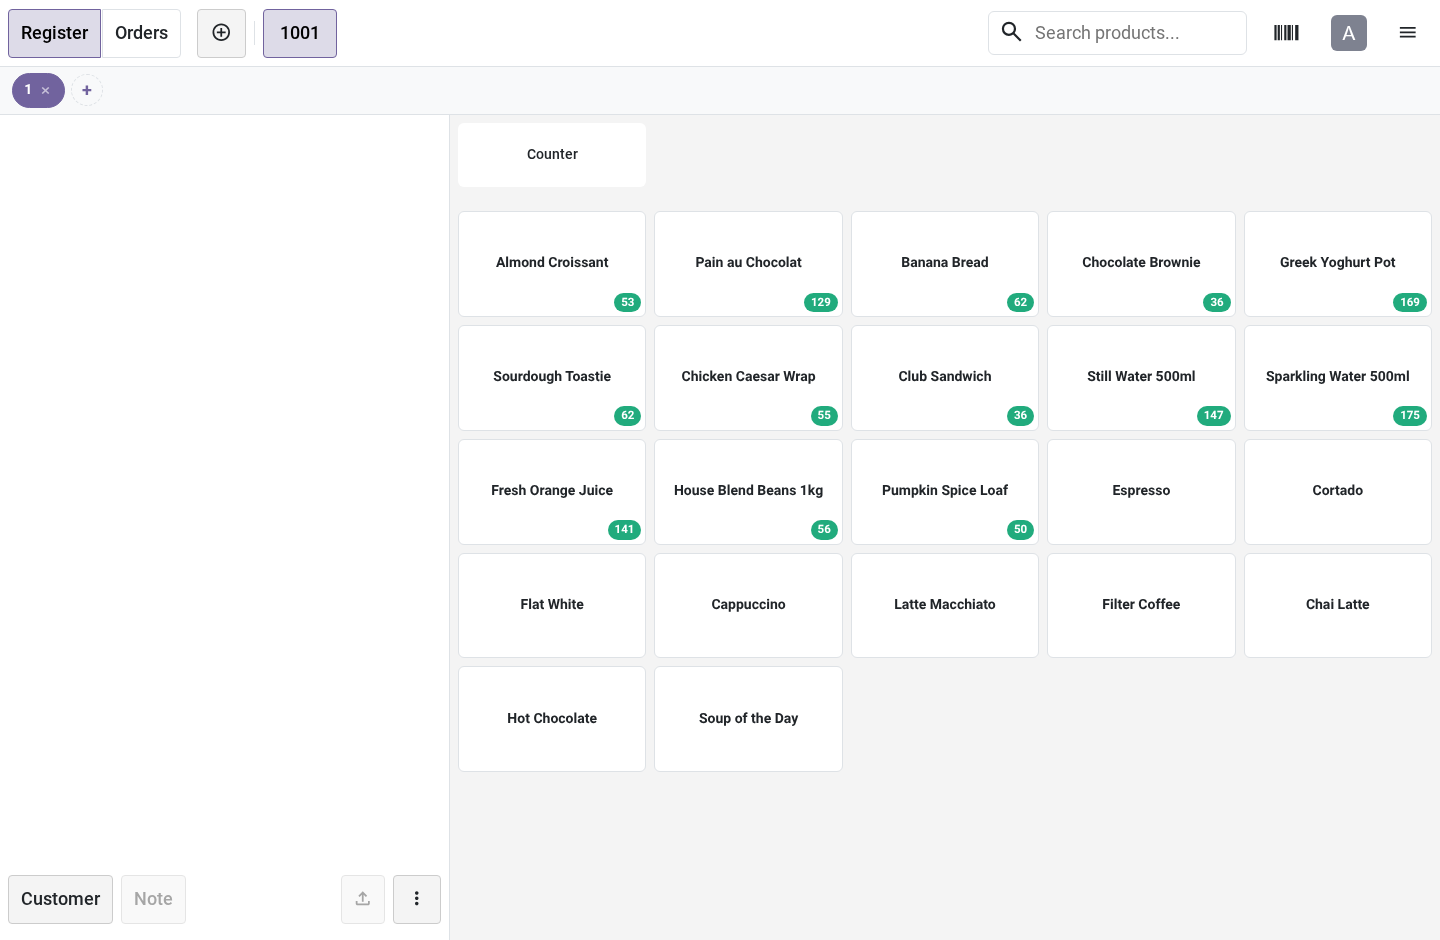Add Greek Yoghurt Pot to the order
The image size is (1440, 940).
click(x=1338, y=264)
